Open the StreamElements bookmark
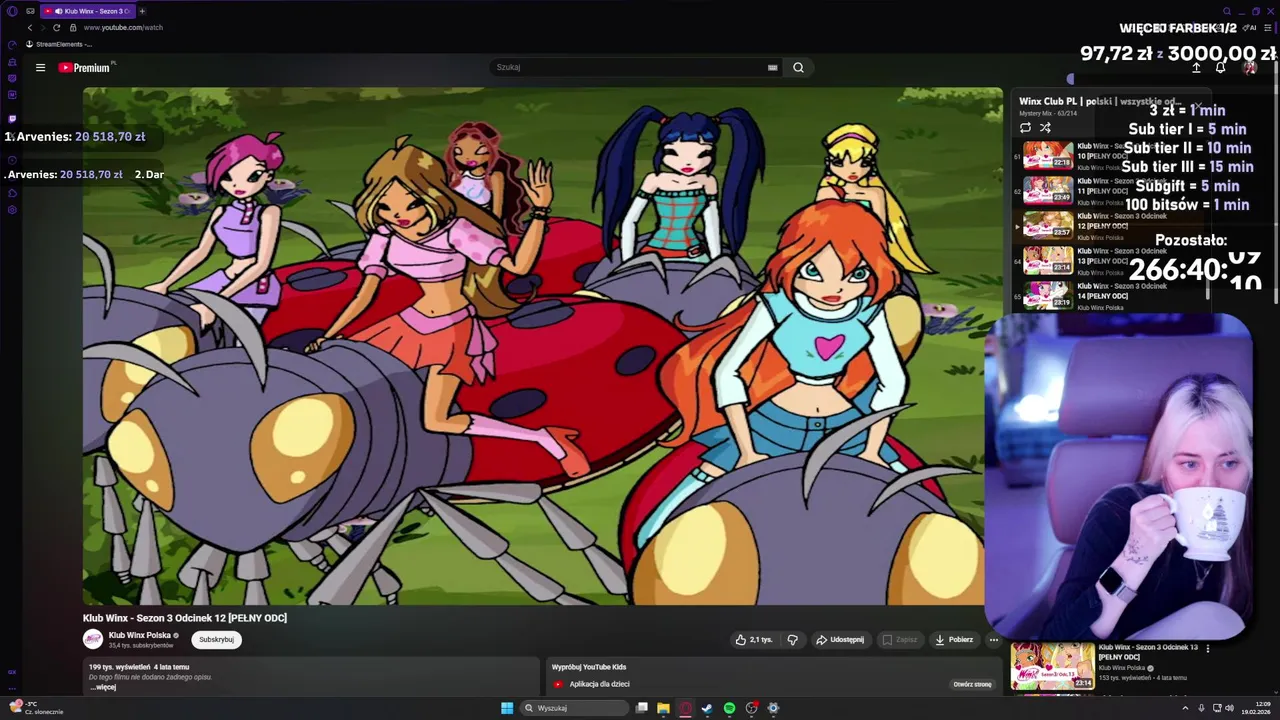 coord(59,44)
